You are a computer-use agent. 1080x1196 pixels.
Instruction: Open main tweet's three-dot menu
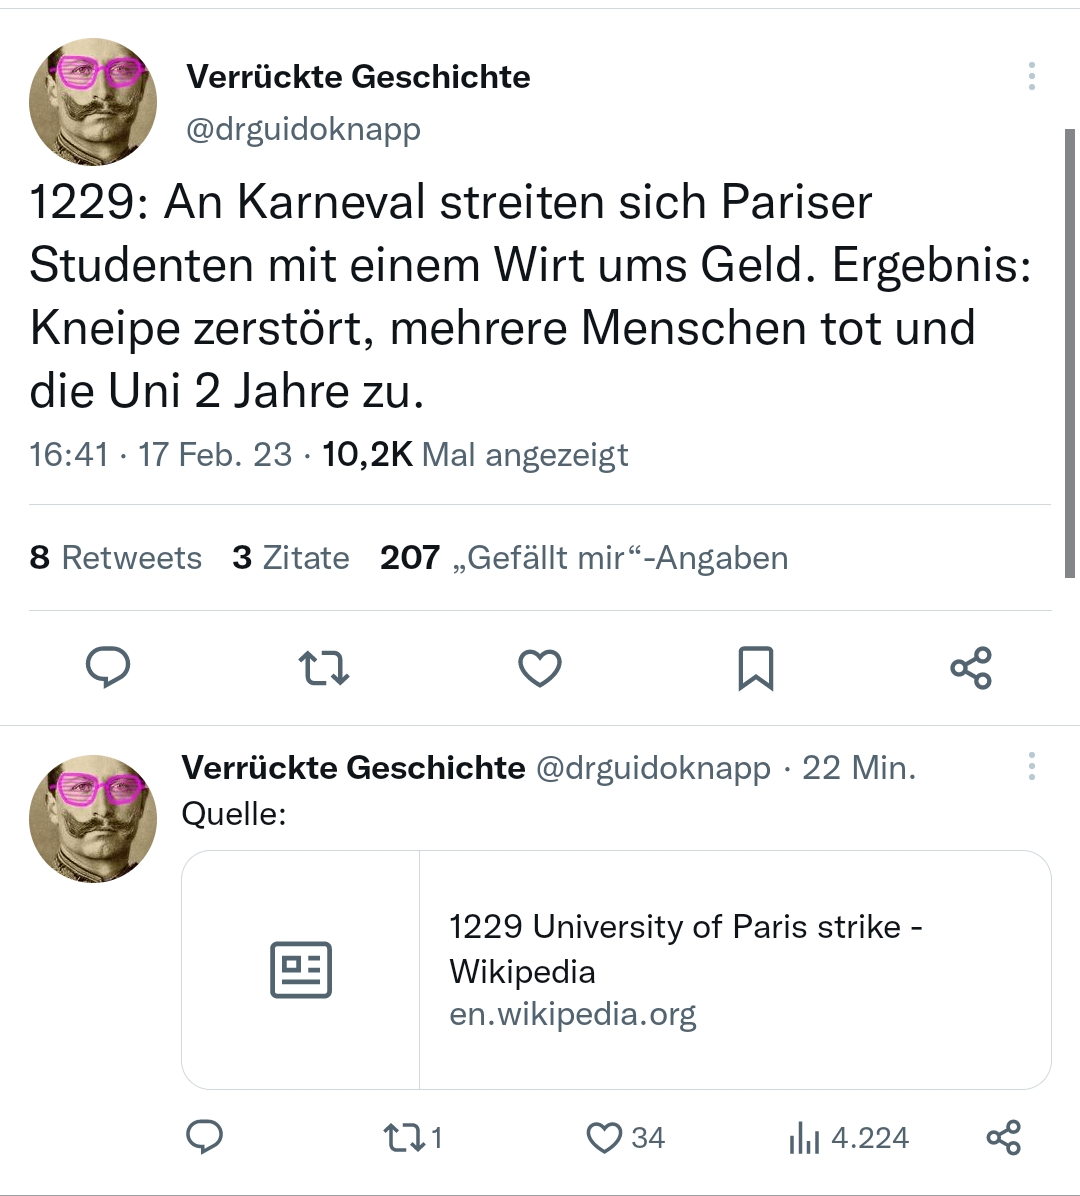click(x=1031, y=77)
